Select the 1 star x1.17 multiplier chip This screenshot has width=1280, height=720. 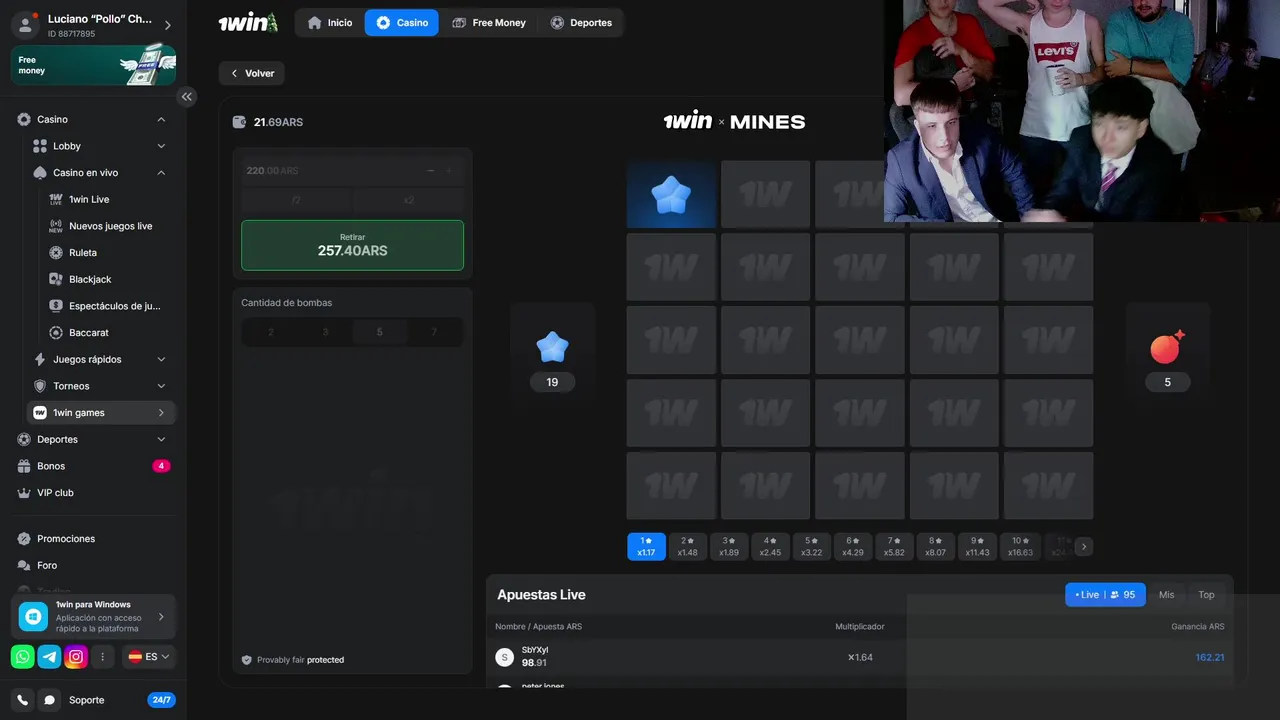coord(646,546)
